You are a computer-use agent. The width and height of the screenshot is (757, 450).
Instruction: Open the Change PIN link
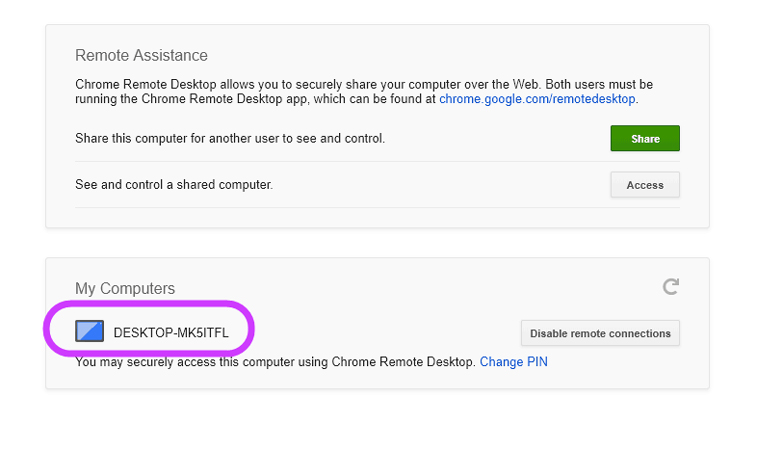513,362
